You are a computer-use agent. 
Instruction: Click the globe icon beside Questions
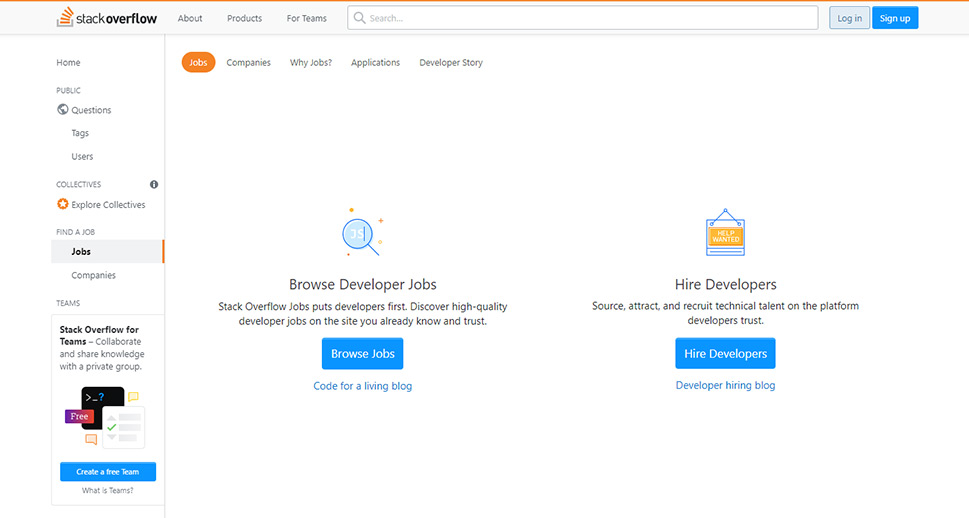[62, 109]
